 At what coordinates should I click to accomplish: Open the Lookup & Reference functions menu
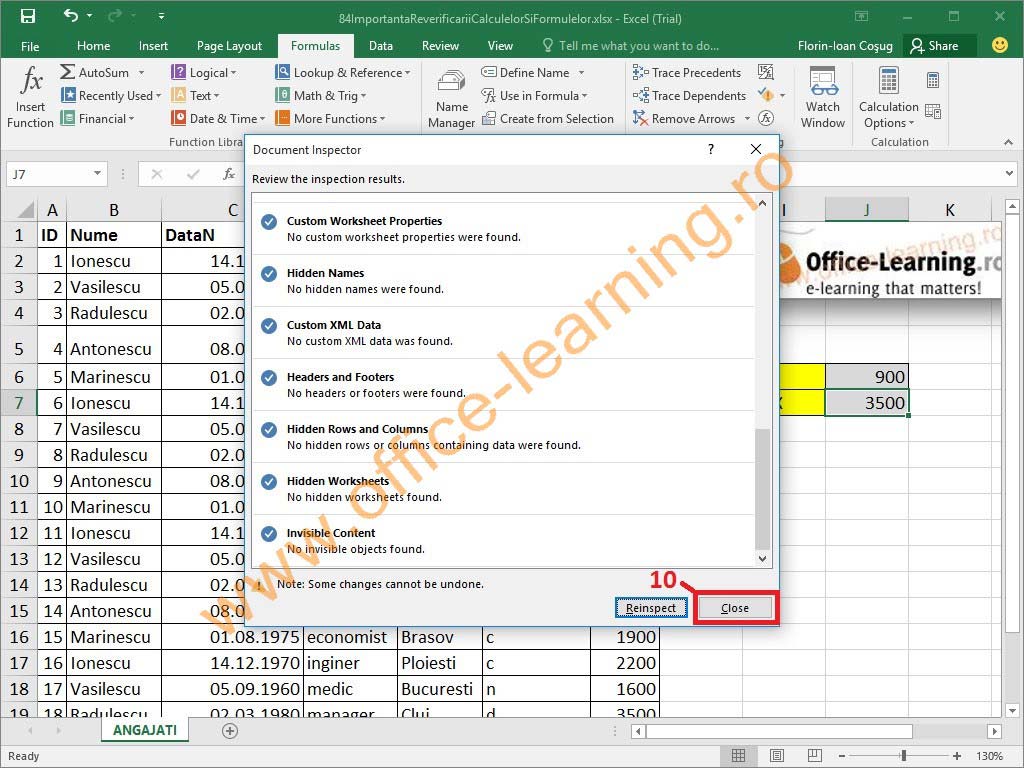[343, 72]
